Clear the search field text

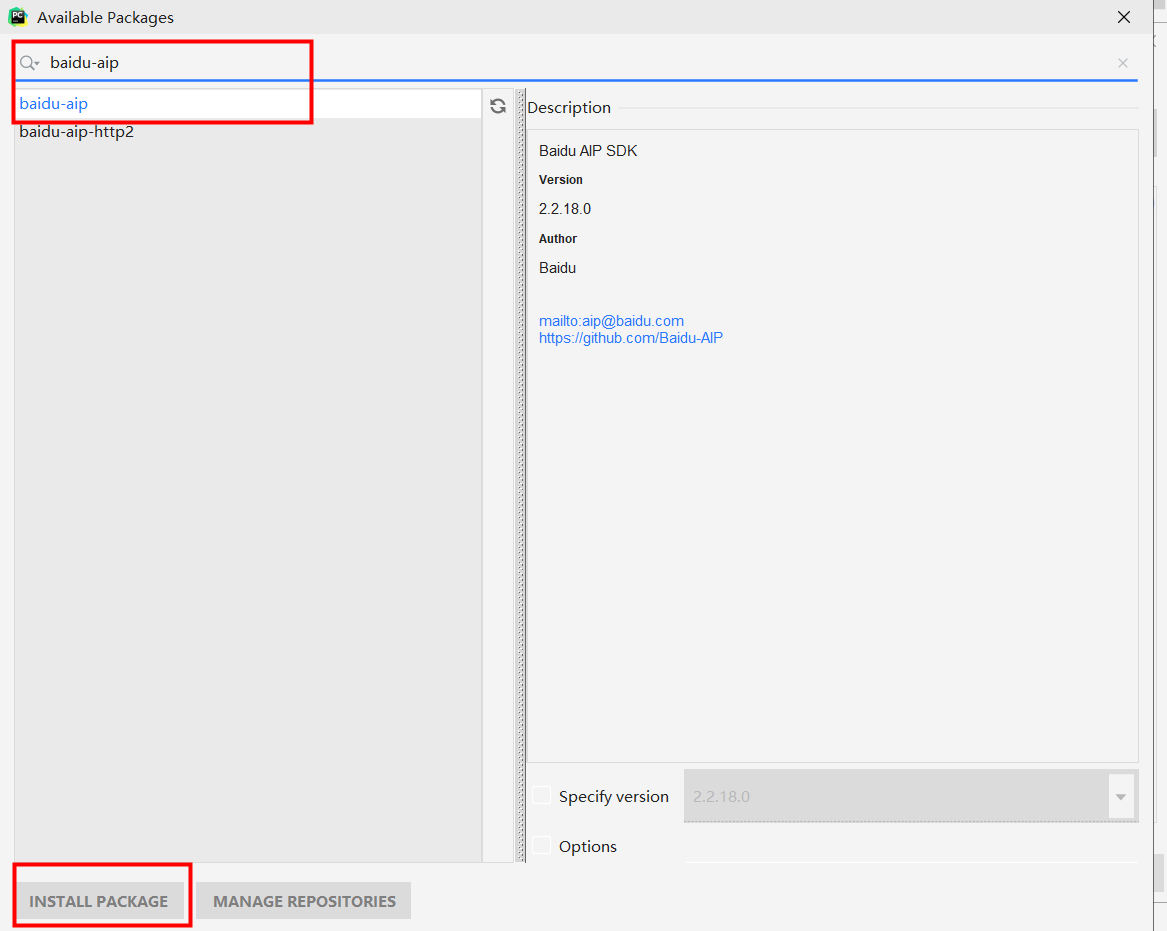1122,63
